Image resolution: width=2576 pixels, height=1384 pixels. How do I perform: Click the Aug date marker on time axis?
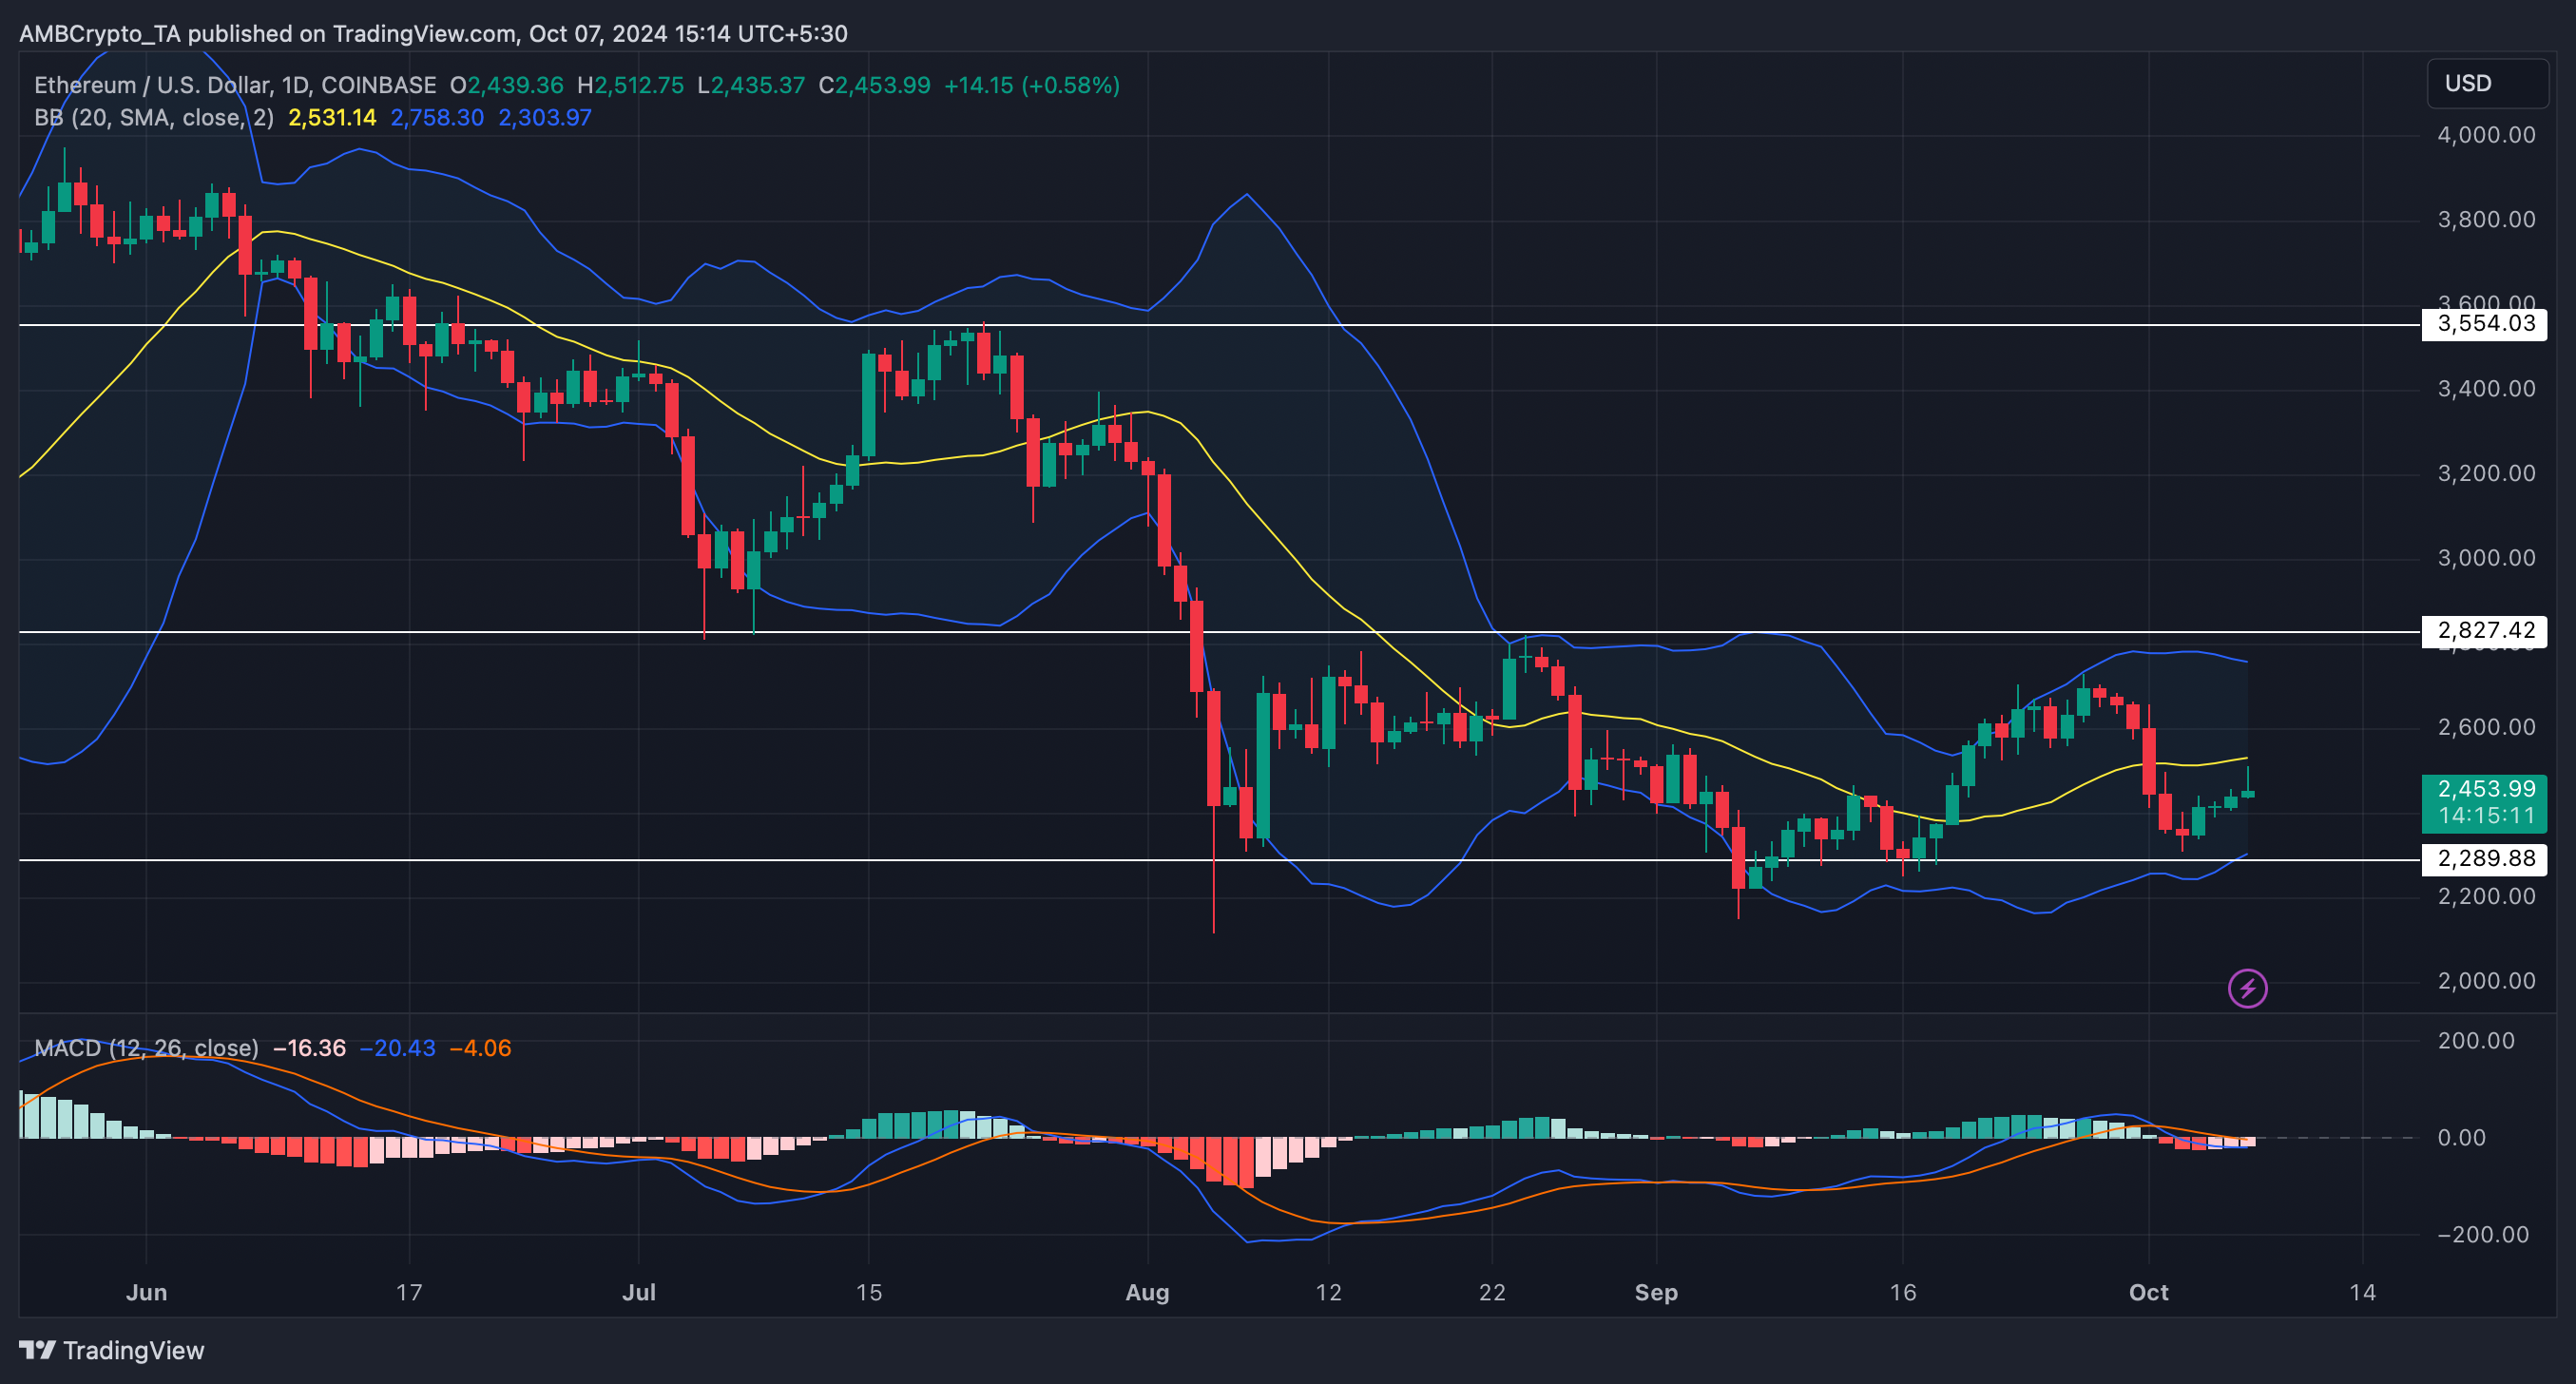point(1147,1292)
